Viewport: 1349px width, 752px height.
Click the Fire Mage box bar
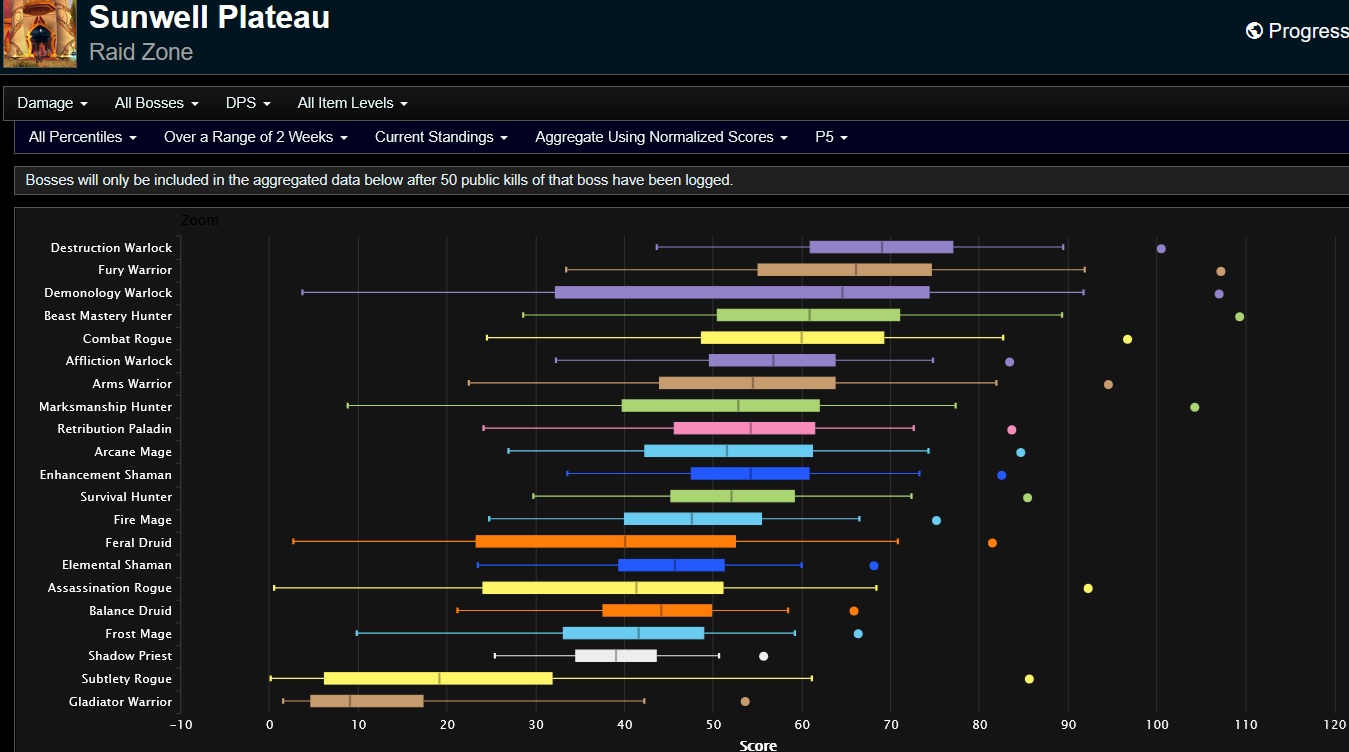[693, 519]
